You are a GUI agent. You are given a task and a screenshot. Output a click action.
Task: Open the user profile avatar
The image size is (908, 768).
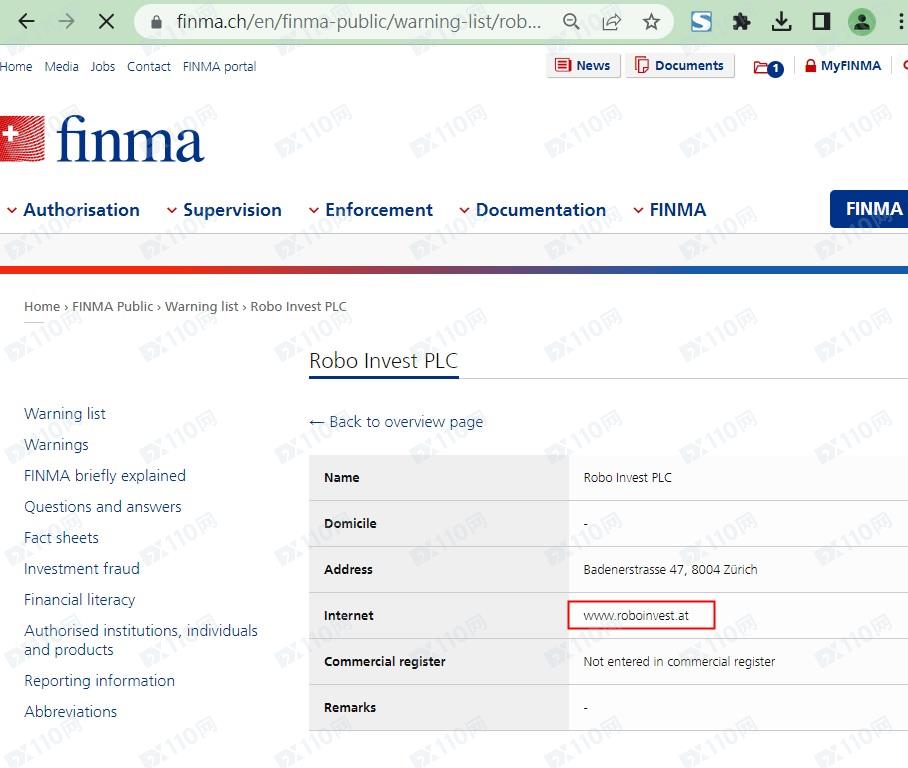pos(861,21)
